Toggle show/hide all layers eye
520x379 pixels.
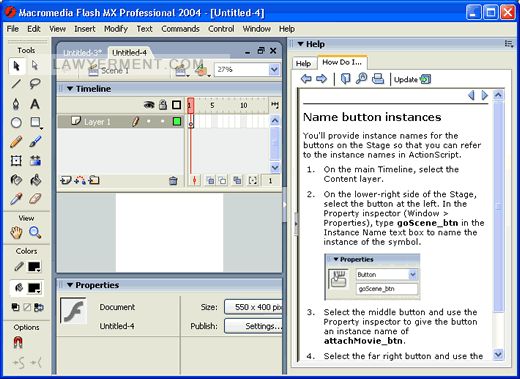pyautogui.click(x=149, y=105)
